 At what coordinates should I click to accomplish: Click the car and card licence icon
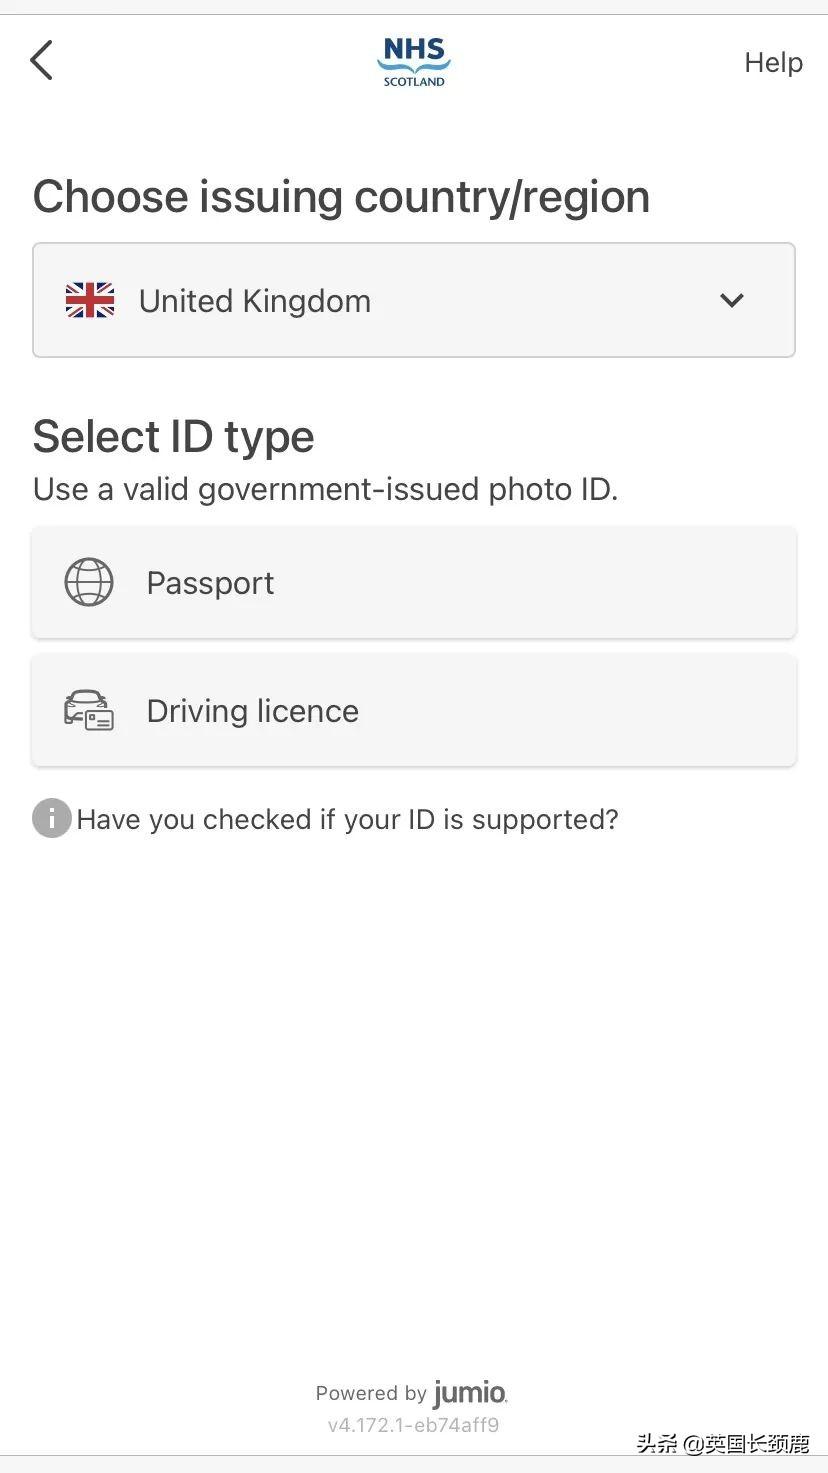[x=89, y=711]
